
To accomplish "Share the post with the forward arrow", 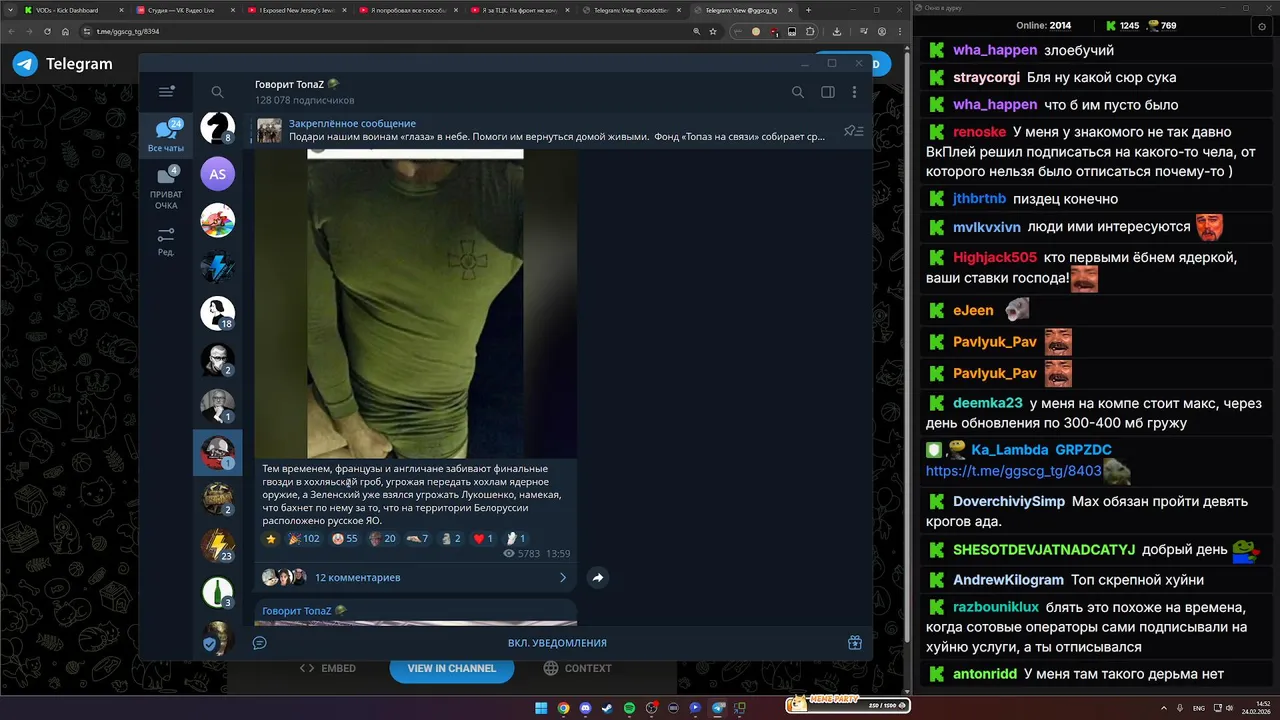I will 597,577.
